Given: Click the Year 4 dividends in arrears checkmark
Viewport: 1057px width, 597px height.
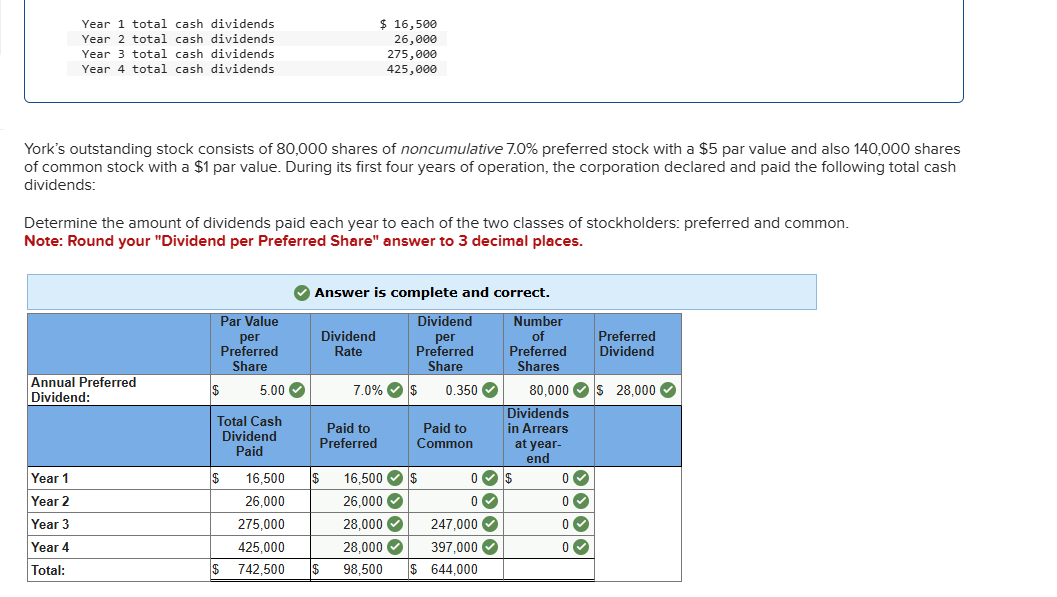Looking at the screenshot, I should tap(581, 548).
